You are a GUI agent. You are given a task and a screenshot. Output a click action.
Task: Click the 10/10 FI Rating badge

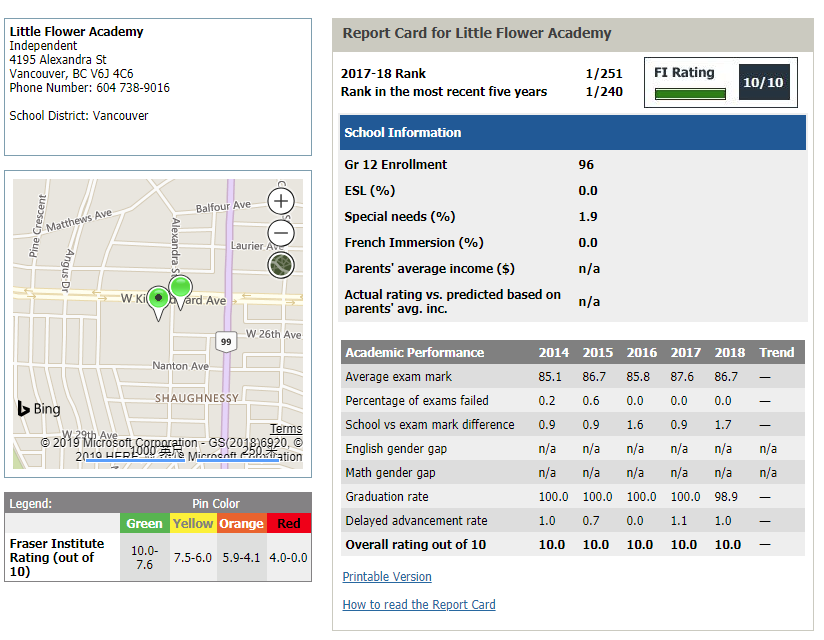pos(764,82)
